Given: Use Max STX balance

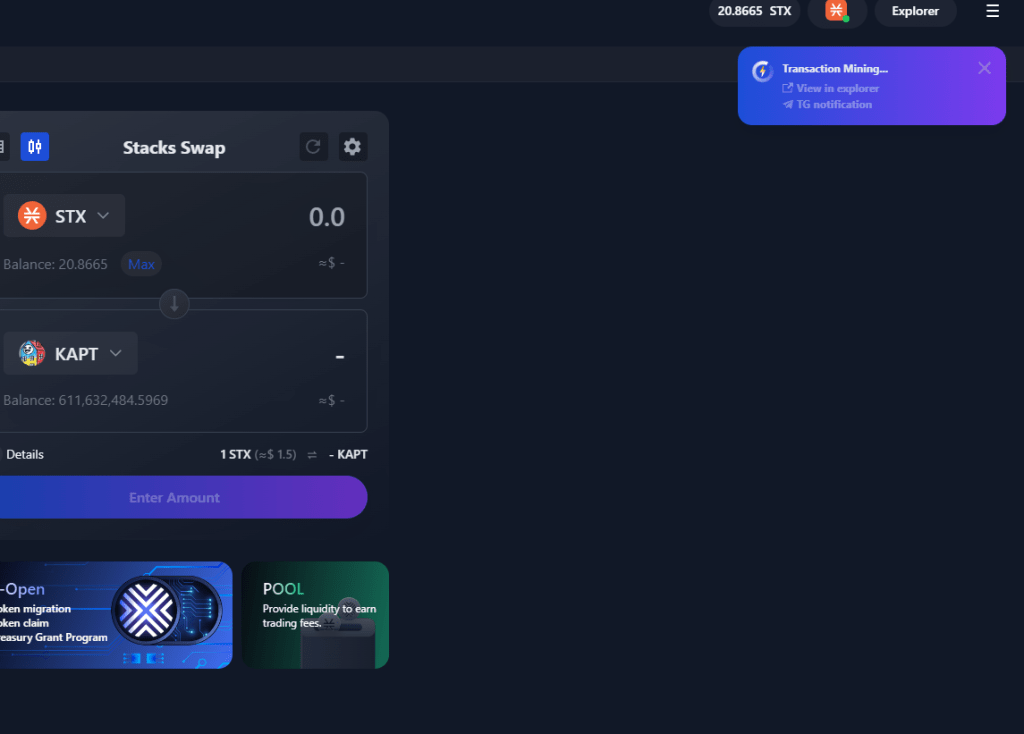Looking at the screenshot, I should pos(141,264).
